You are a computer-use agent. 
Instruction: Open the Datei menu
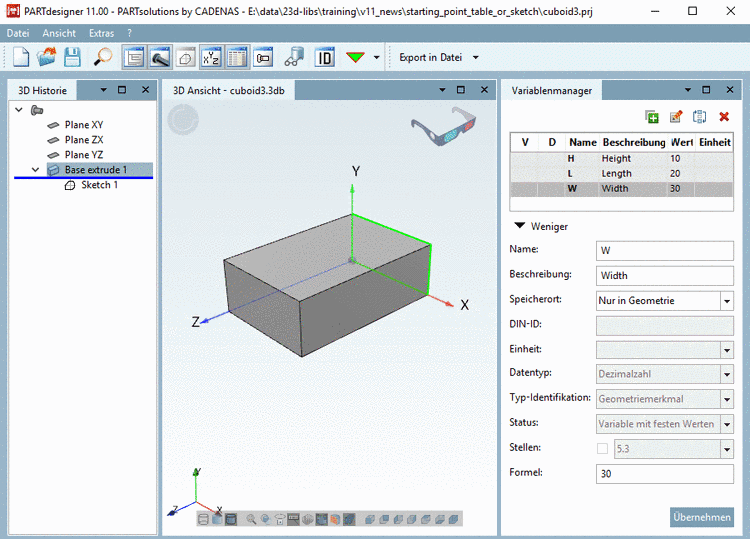(18, 33)
